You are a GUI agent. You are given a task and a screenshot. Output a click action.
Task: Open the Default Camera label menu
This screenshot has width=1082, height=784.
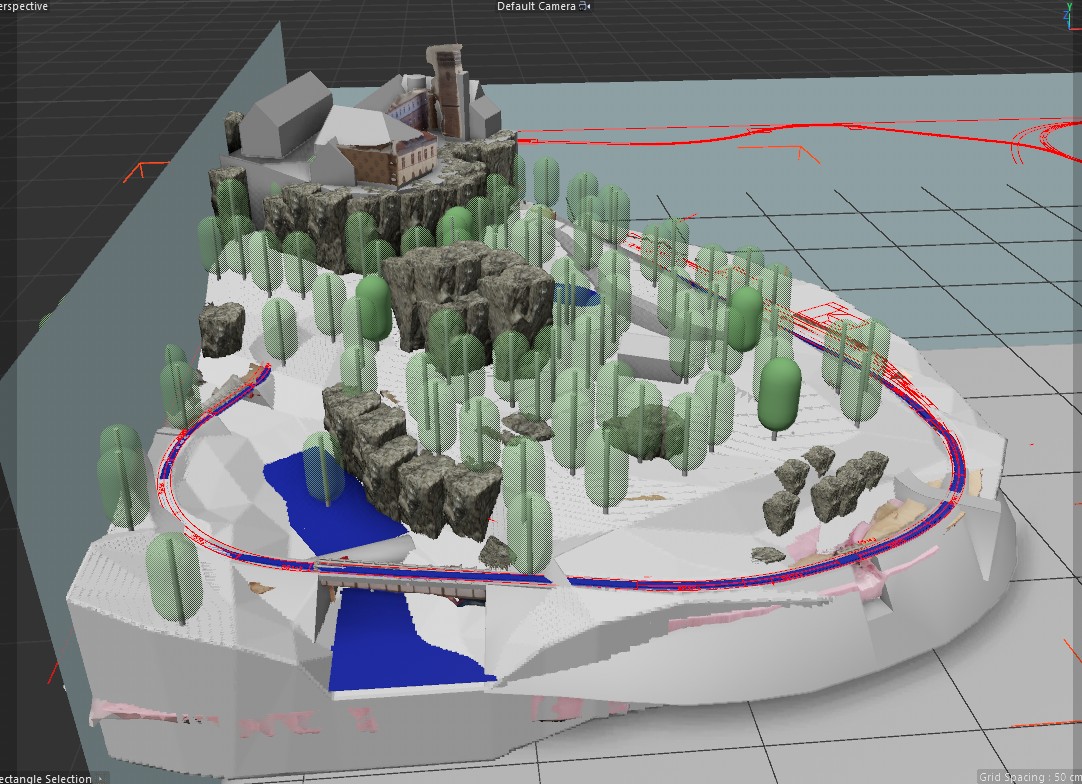point(536,6)
